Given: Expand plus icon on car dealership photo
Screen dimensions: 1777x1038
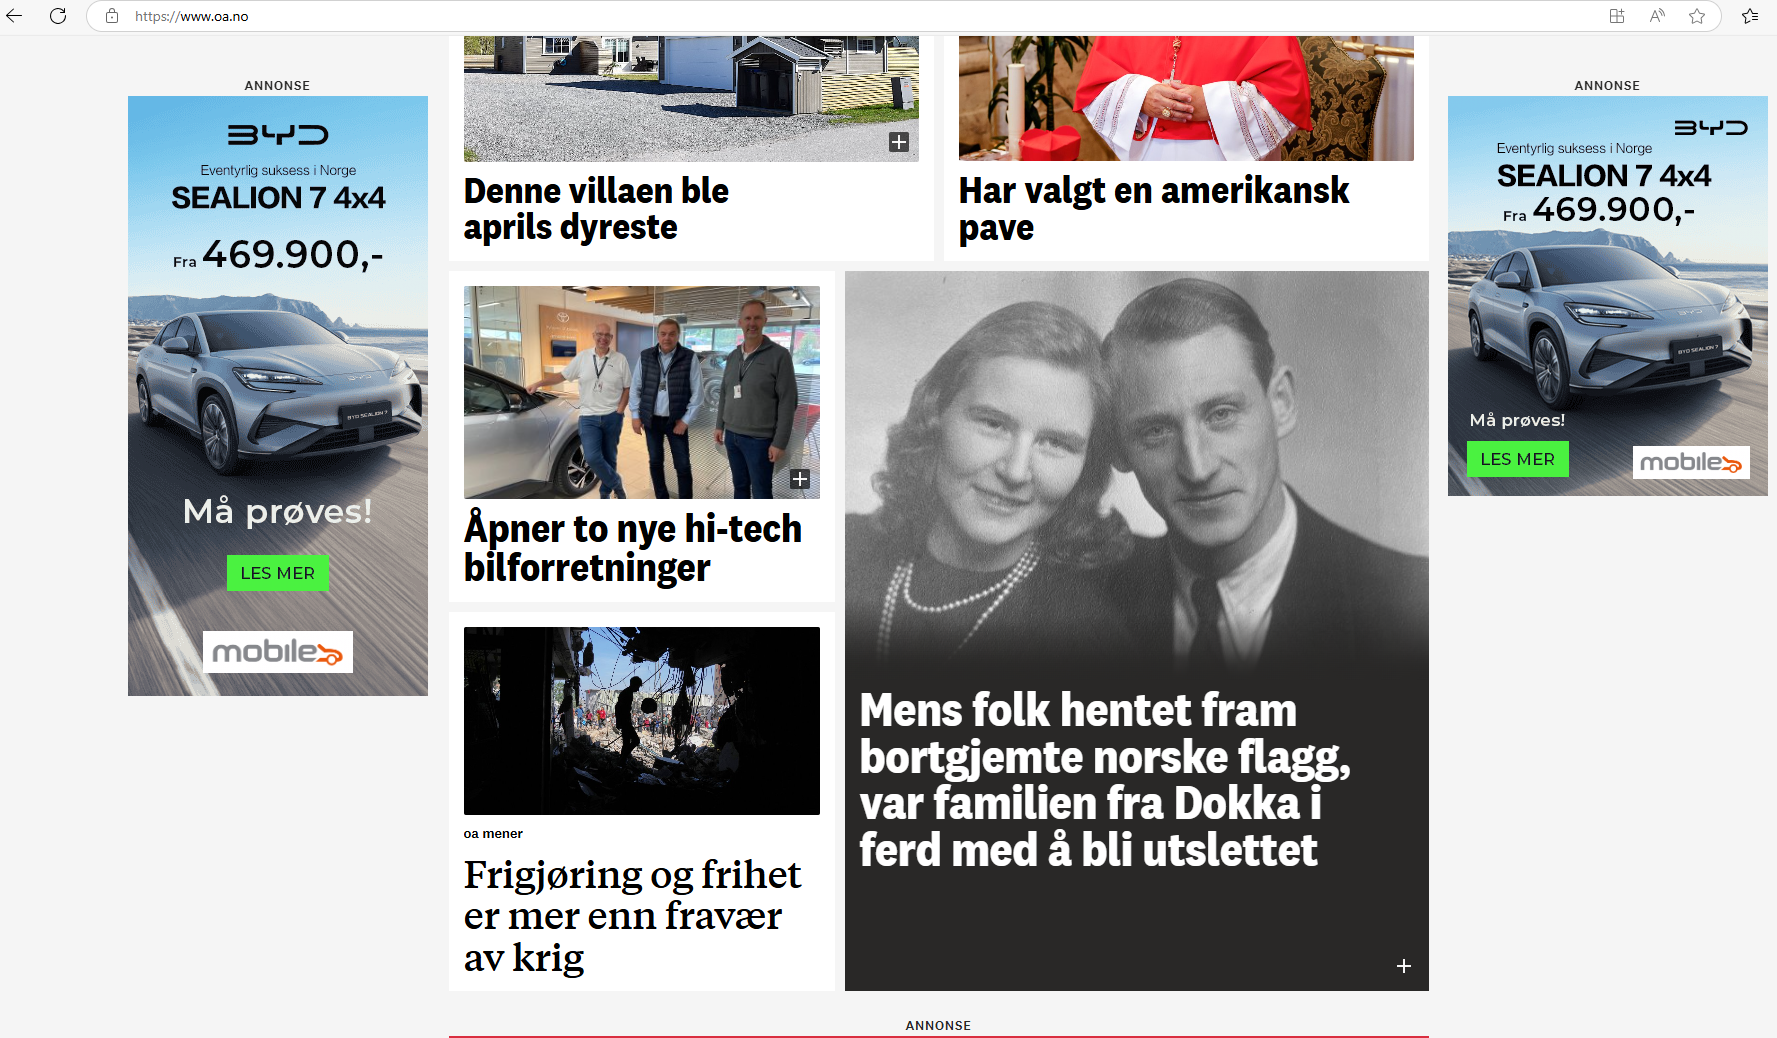Looking at the screenshot, I should pos(800,479).
